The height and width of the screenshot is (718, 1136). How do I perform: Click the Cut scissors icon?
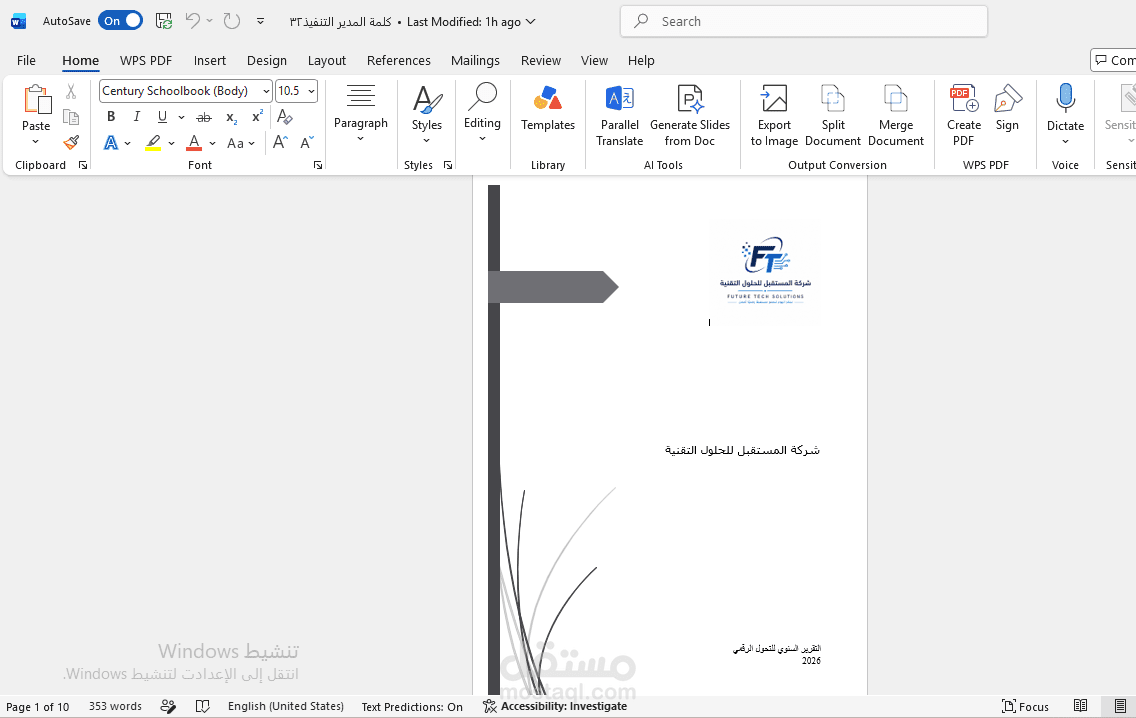click(x=71, y=91)
